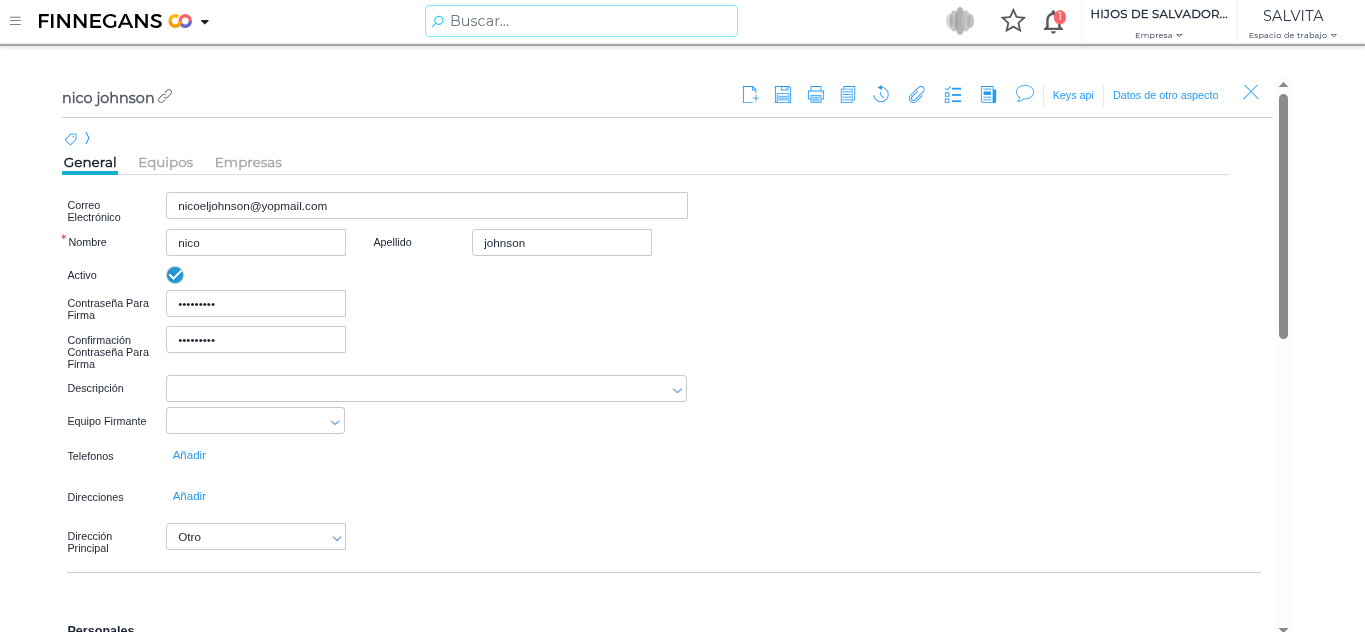Switch to the Empresas tab
The height and width of the screenshot is (632, 1365).
[248, 162]
